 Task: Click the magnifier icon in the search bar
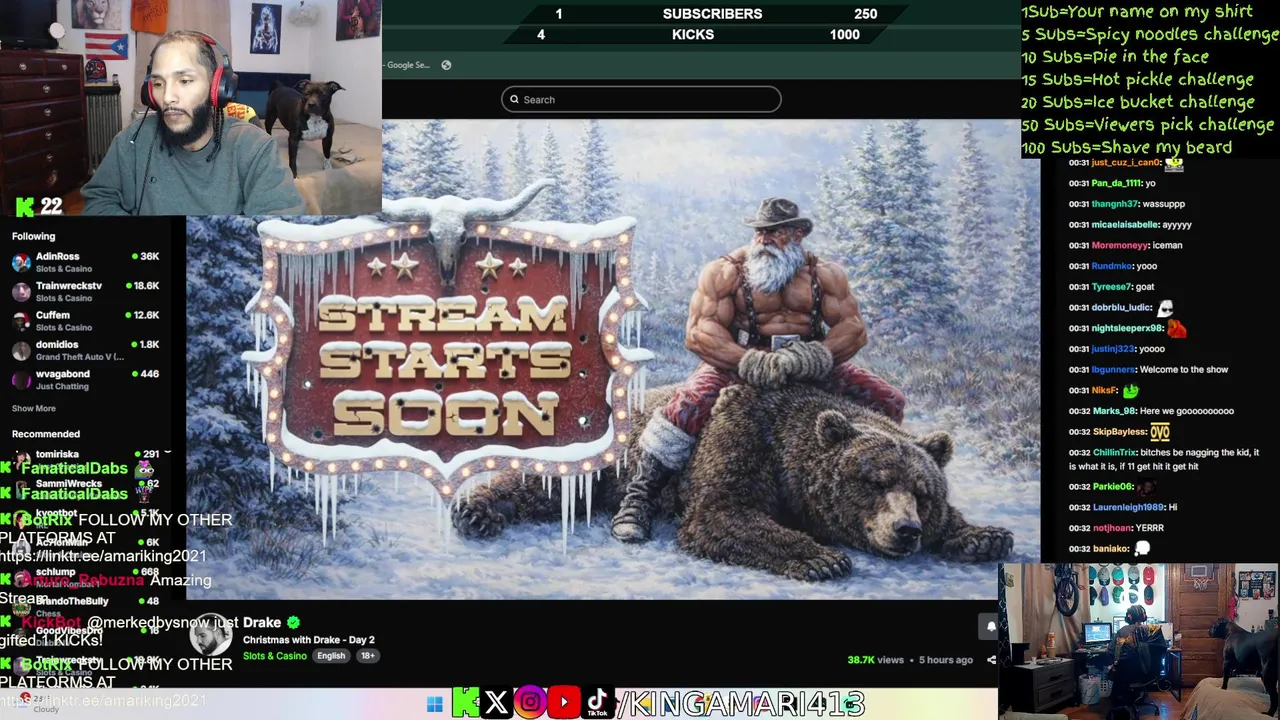[514, 99]
